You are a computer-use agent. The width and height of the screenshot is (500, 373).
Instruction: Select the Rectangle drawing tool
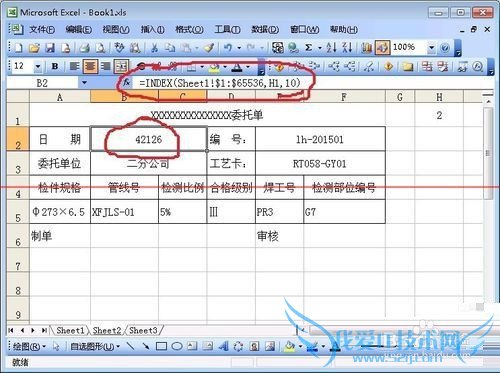coord(161,346)
